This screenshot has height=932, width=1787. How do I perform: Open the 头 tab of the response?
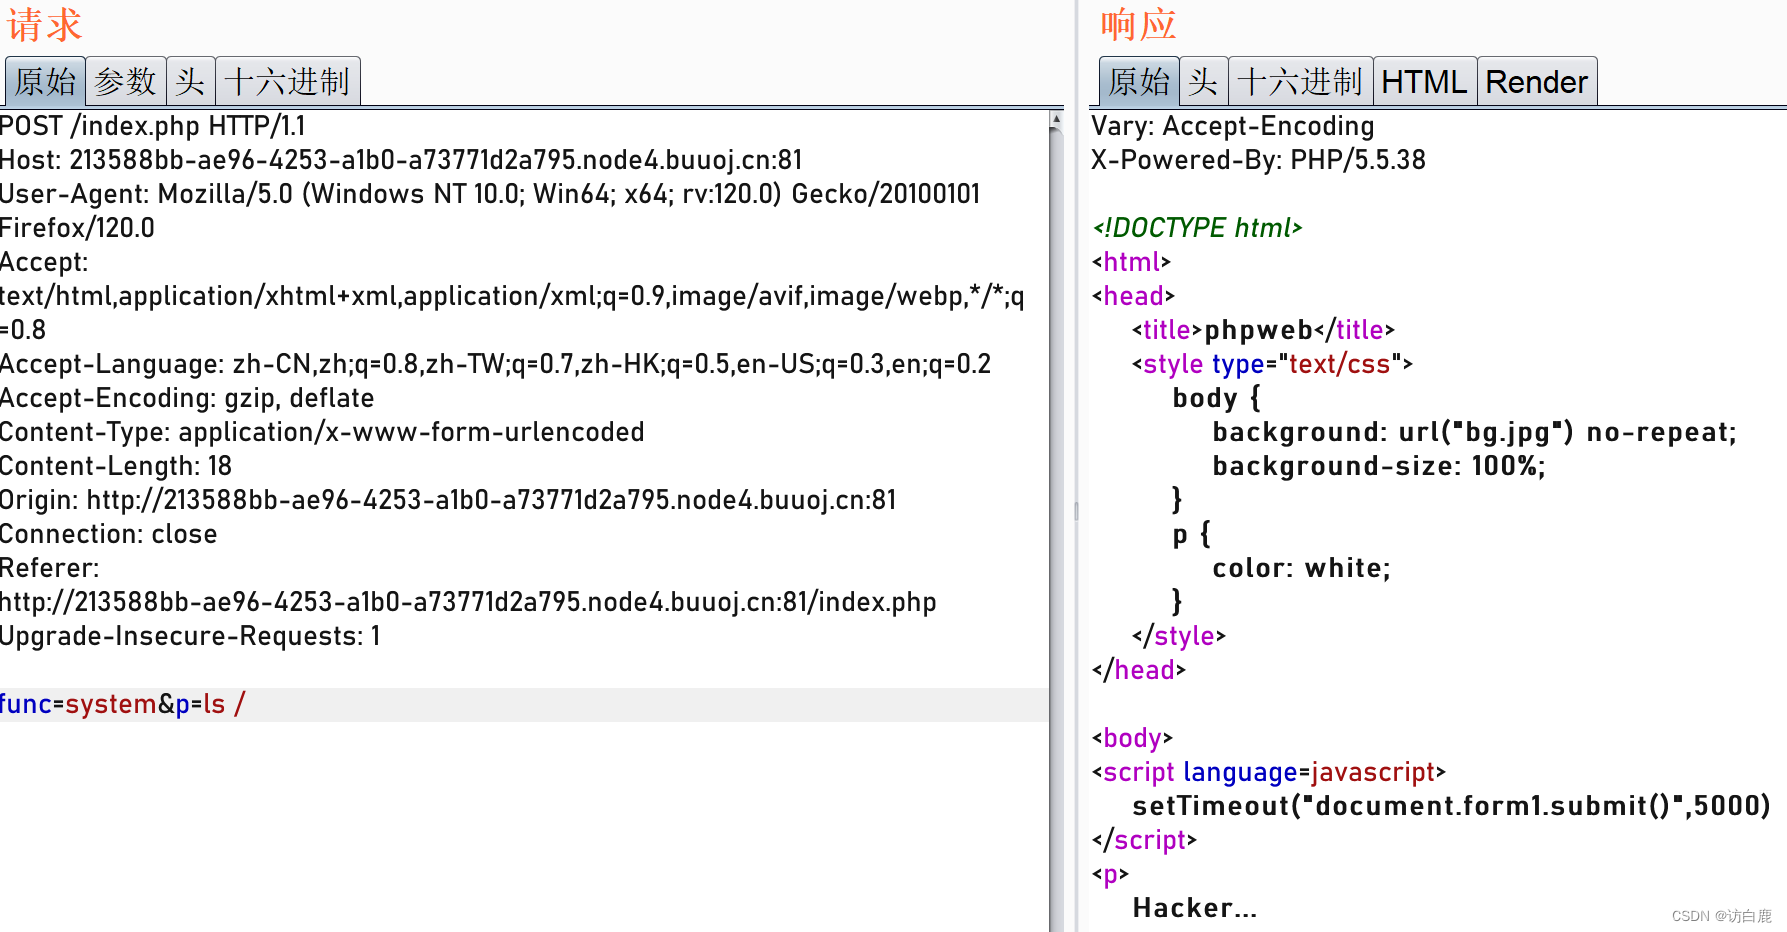[x=1203, y=81]
